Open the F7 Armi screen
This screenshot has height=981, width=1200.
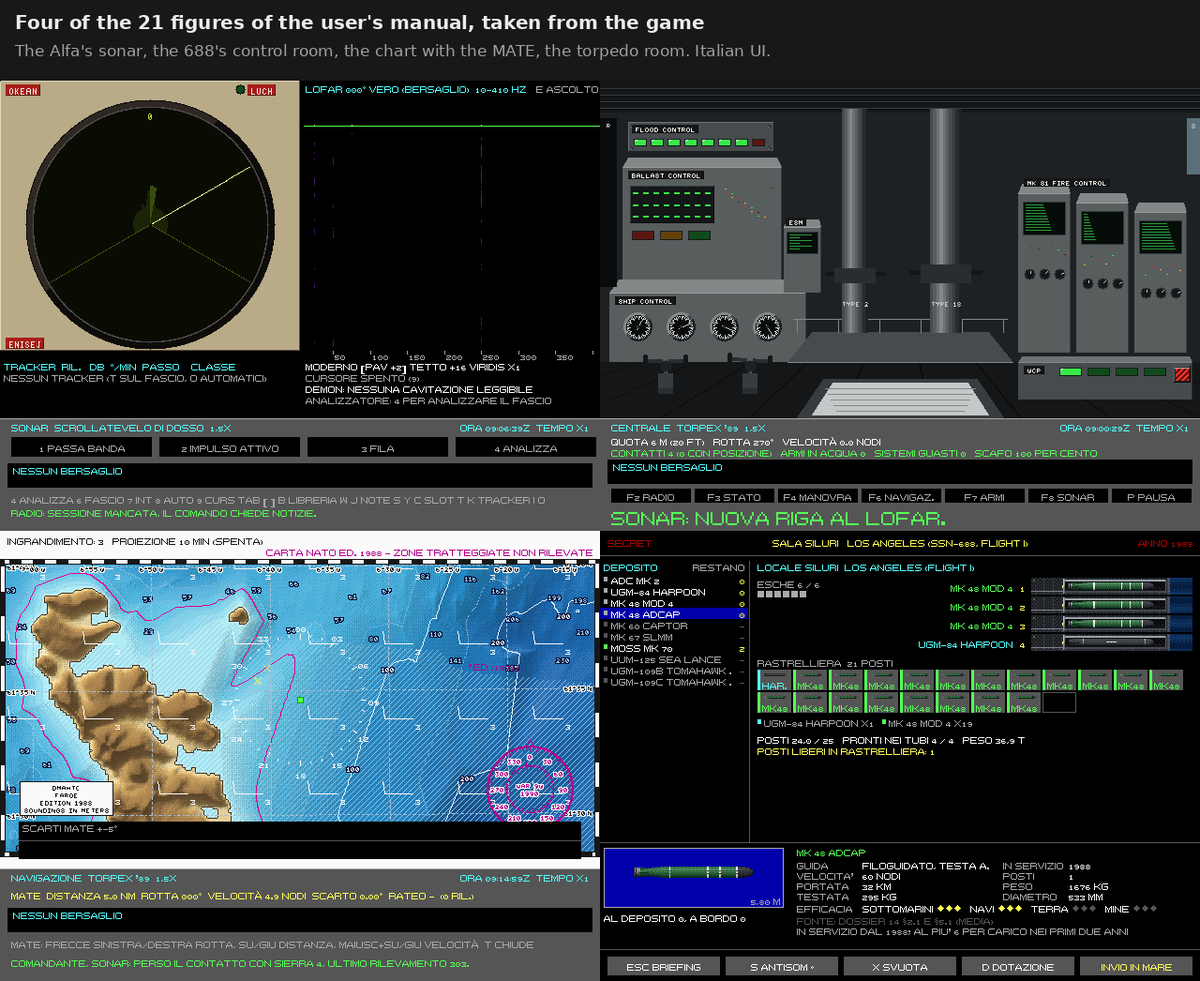tap(983, 496)
